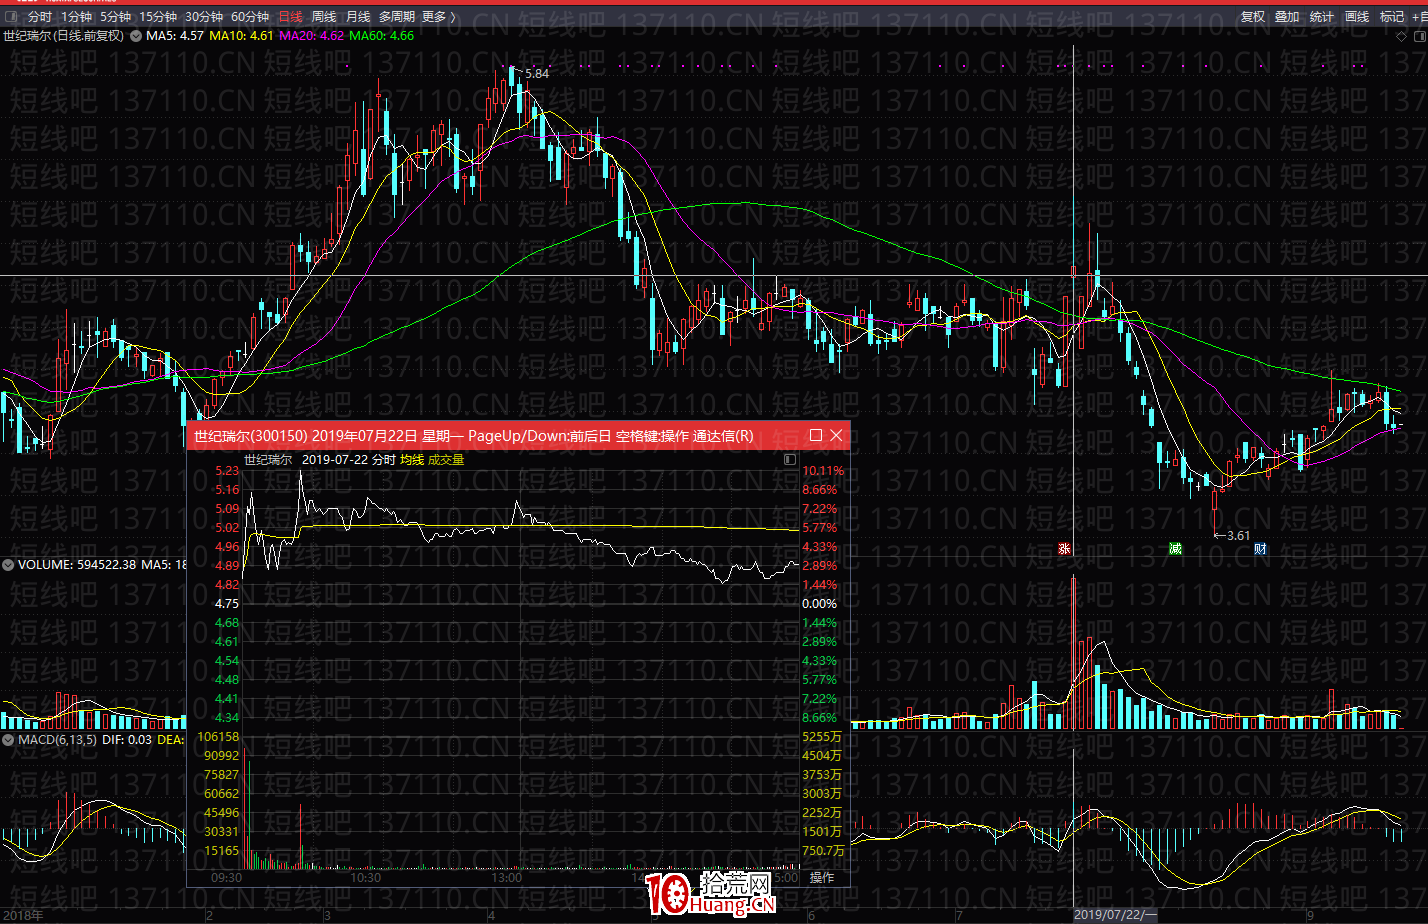Expand the 更多 periods menu

pos(438,17)
